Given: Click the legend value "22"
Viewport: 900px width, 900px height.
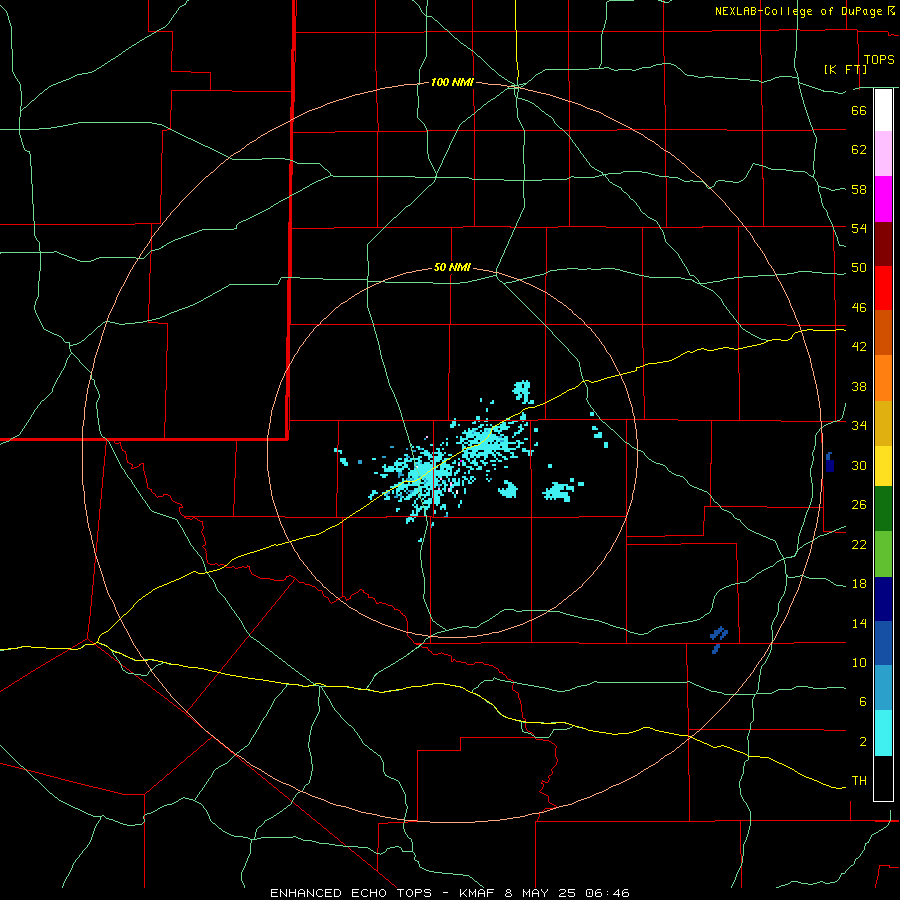Looking at the screenshot, I should point(859,544).
